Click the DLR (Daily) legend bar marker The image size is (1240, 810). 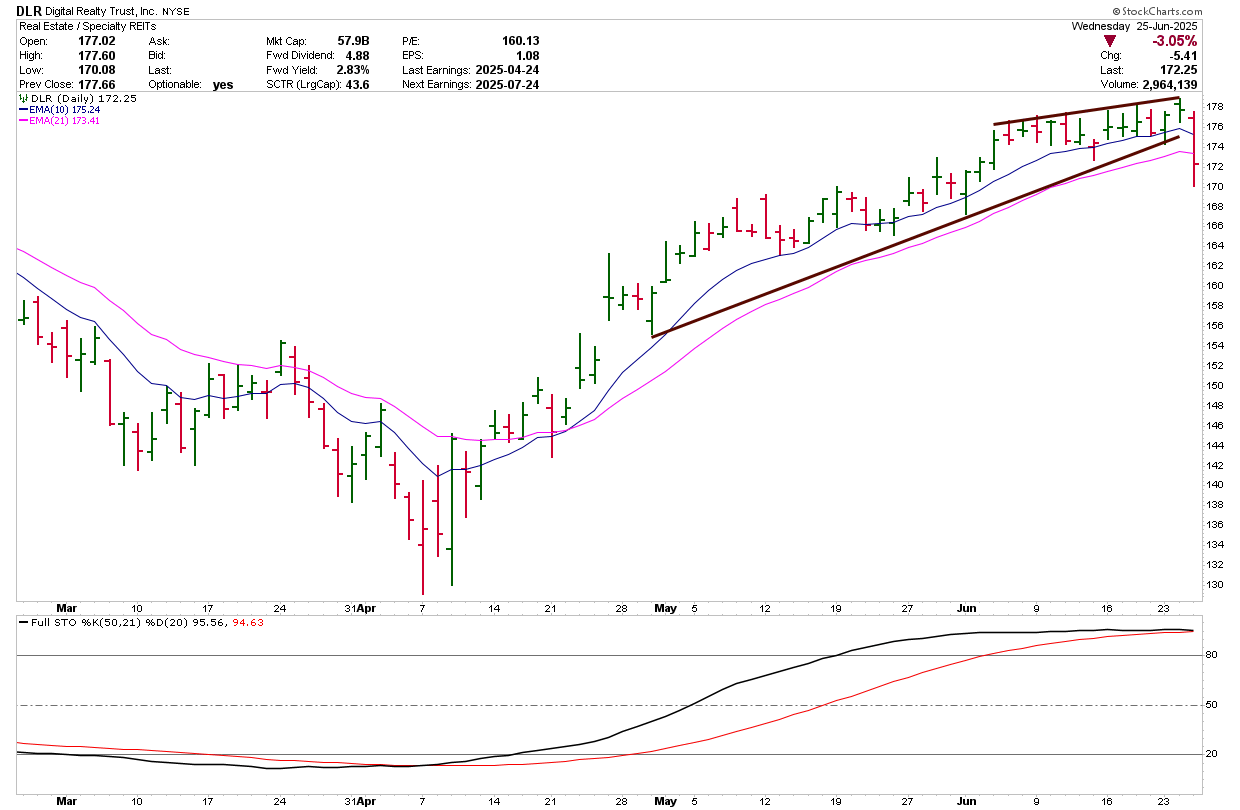tap(22, 99)
